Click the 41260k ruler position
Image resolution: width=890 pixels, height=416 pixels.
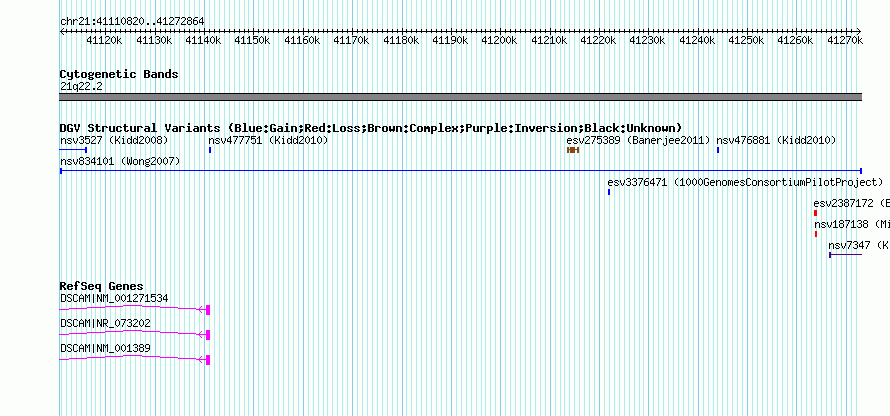click(796, 40)
